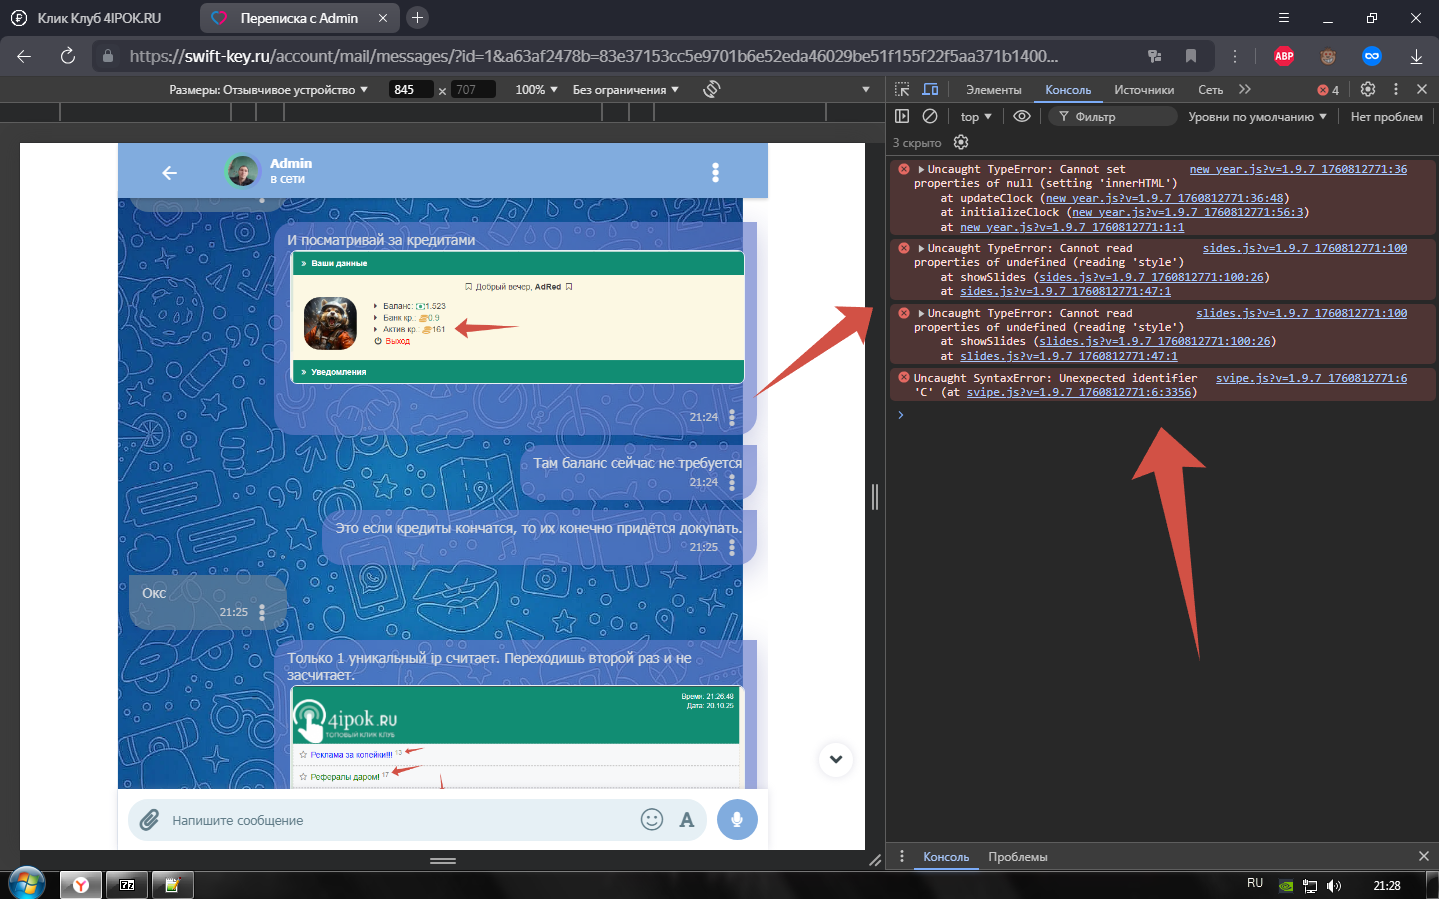Click the rotate device orientation icon
1439x899 pixels.
711,89
